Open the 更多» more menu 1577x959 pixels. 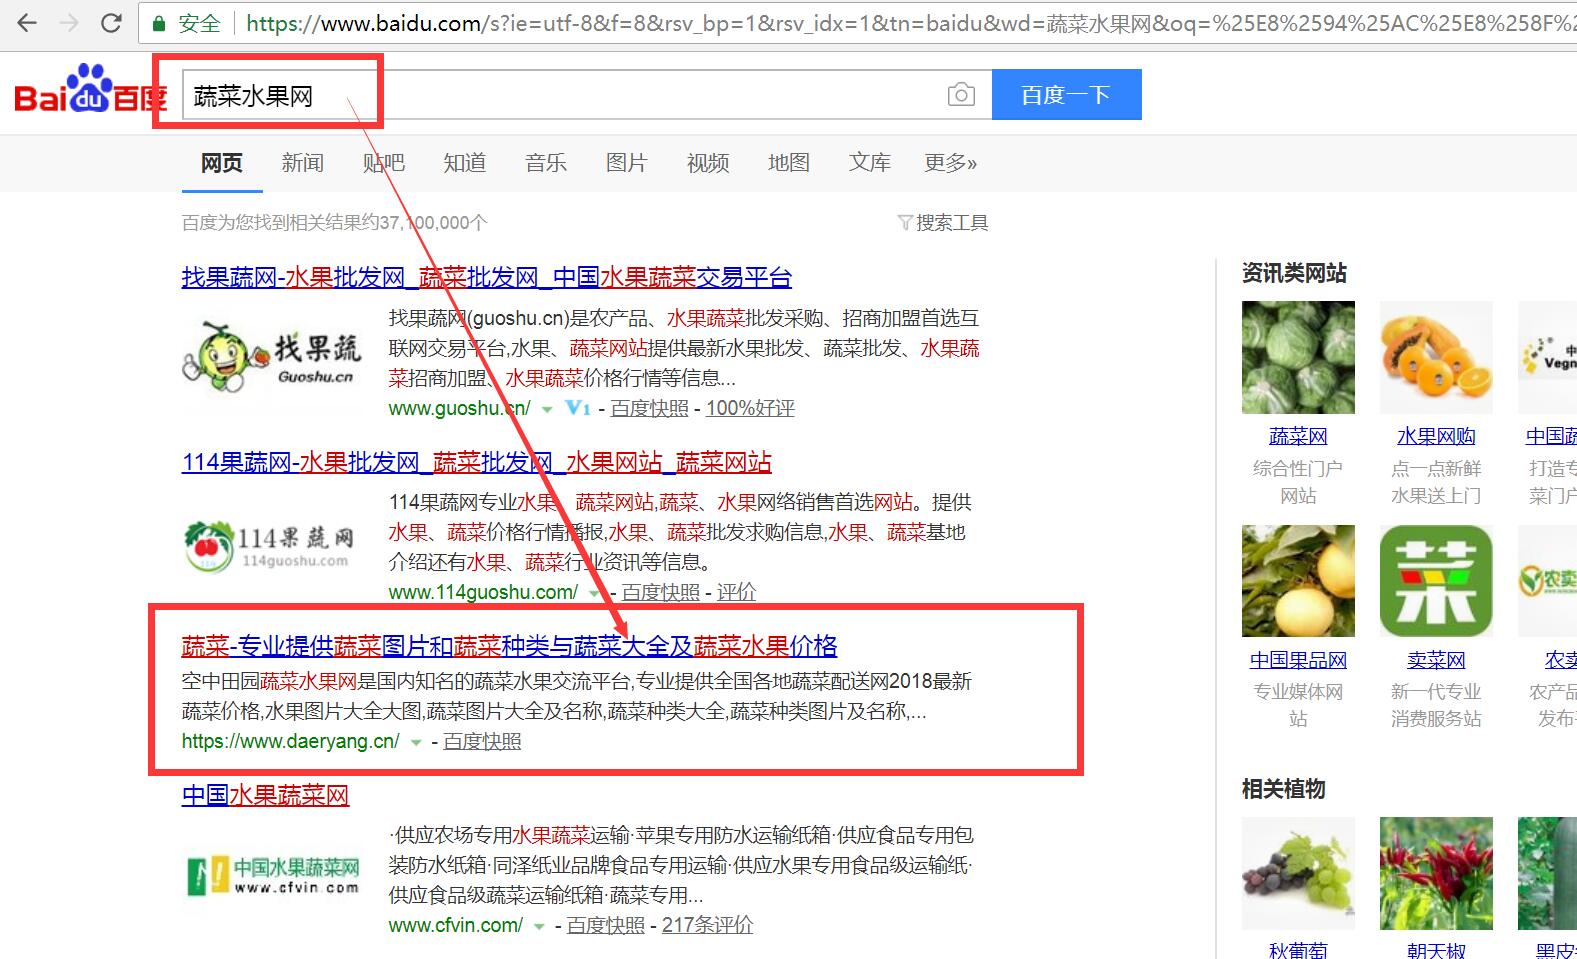950,163
